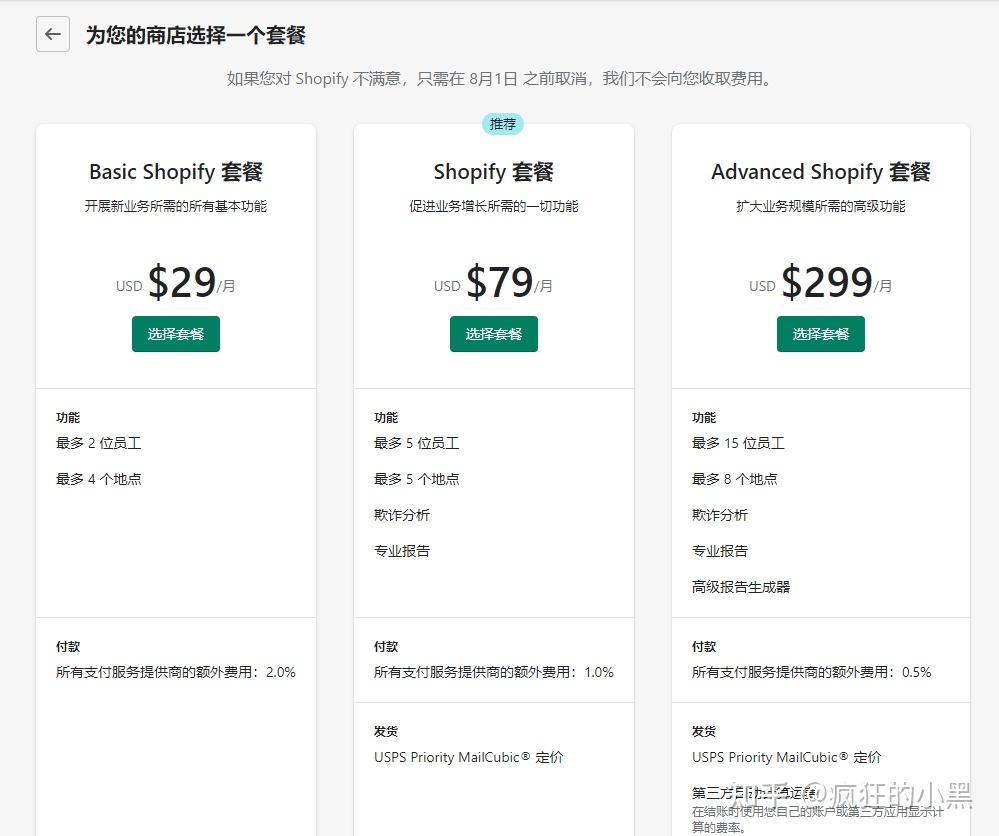Click the 付款 section of Basic plan
Image resolution: width=999 pixels, height=836 pixels.
pyautogui.click(x=68, y=646)
